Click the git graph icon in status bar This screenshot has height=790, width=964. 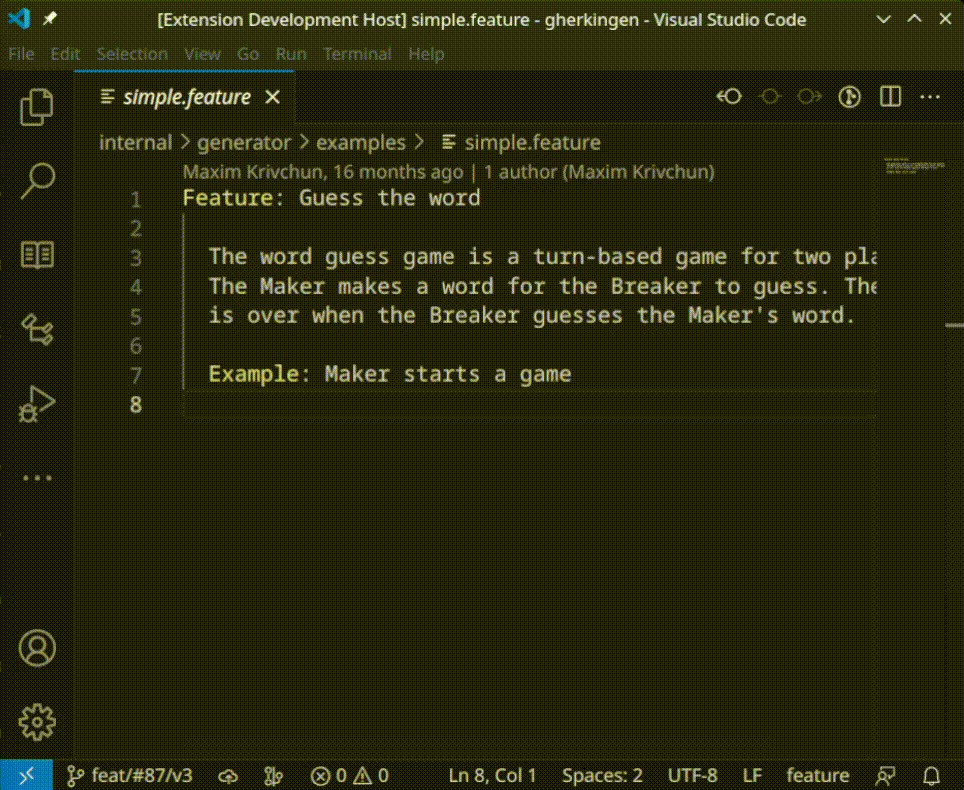click(x=273, y=776)
